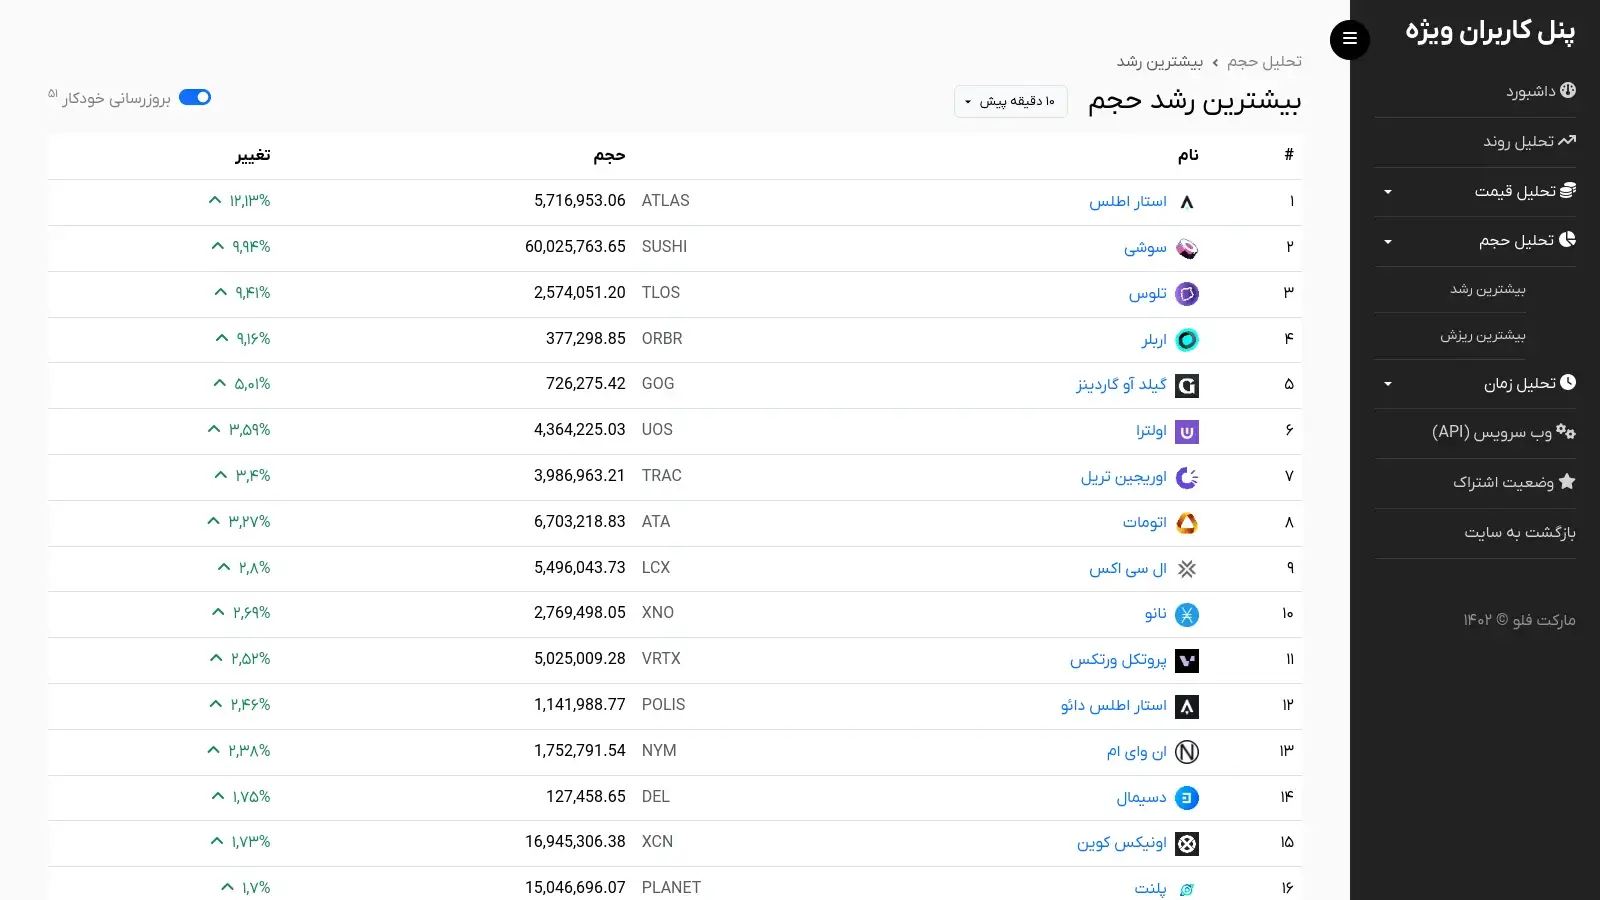Image resolution: width=1600 pixels, height=900 pixels.
Task: Open سوشی coin link
Action: (1145, 247)
